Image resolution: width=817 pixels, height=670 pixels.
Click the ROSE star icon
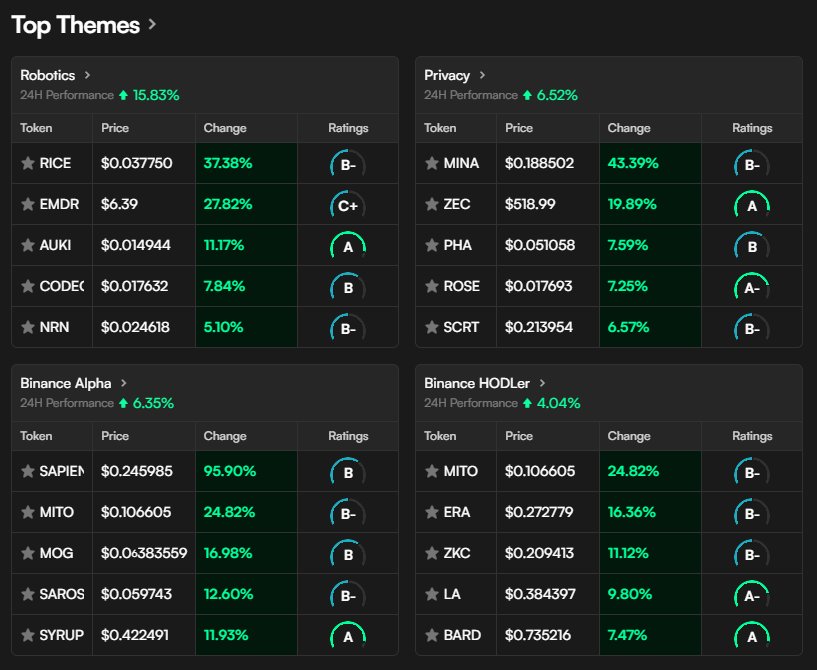tap(432, 287)
